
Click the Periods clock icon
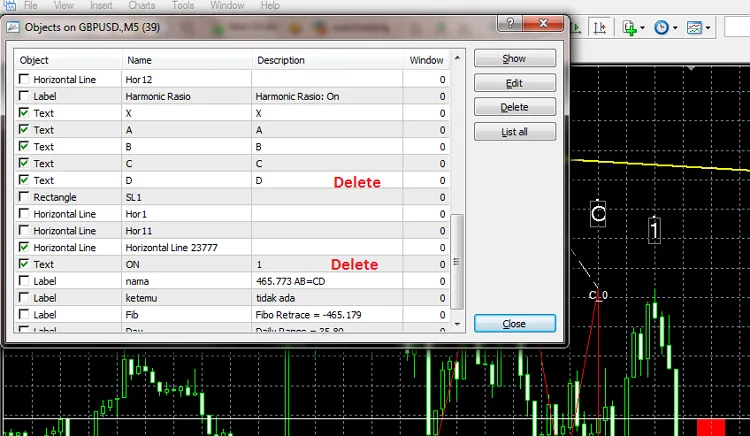tap(661, 28)
